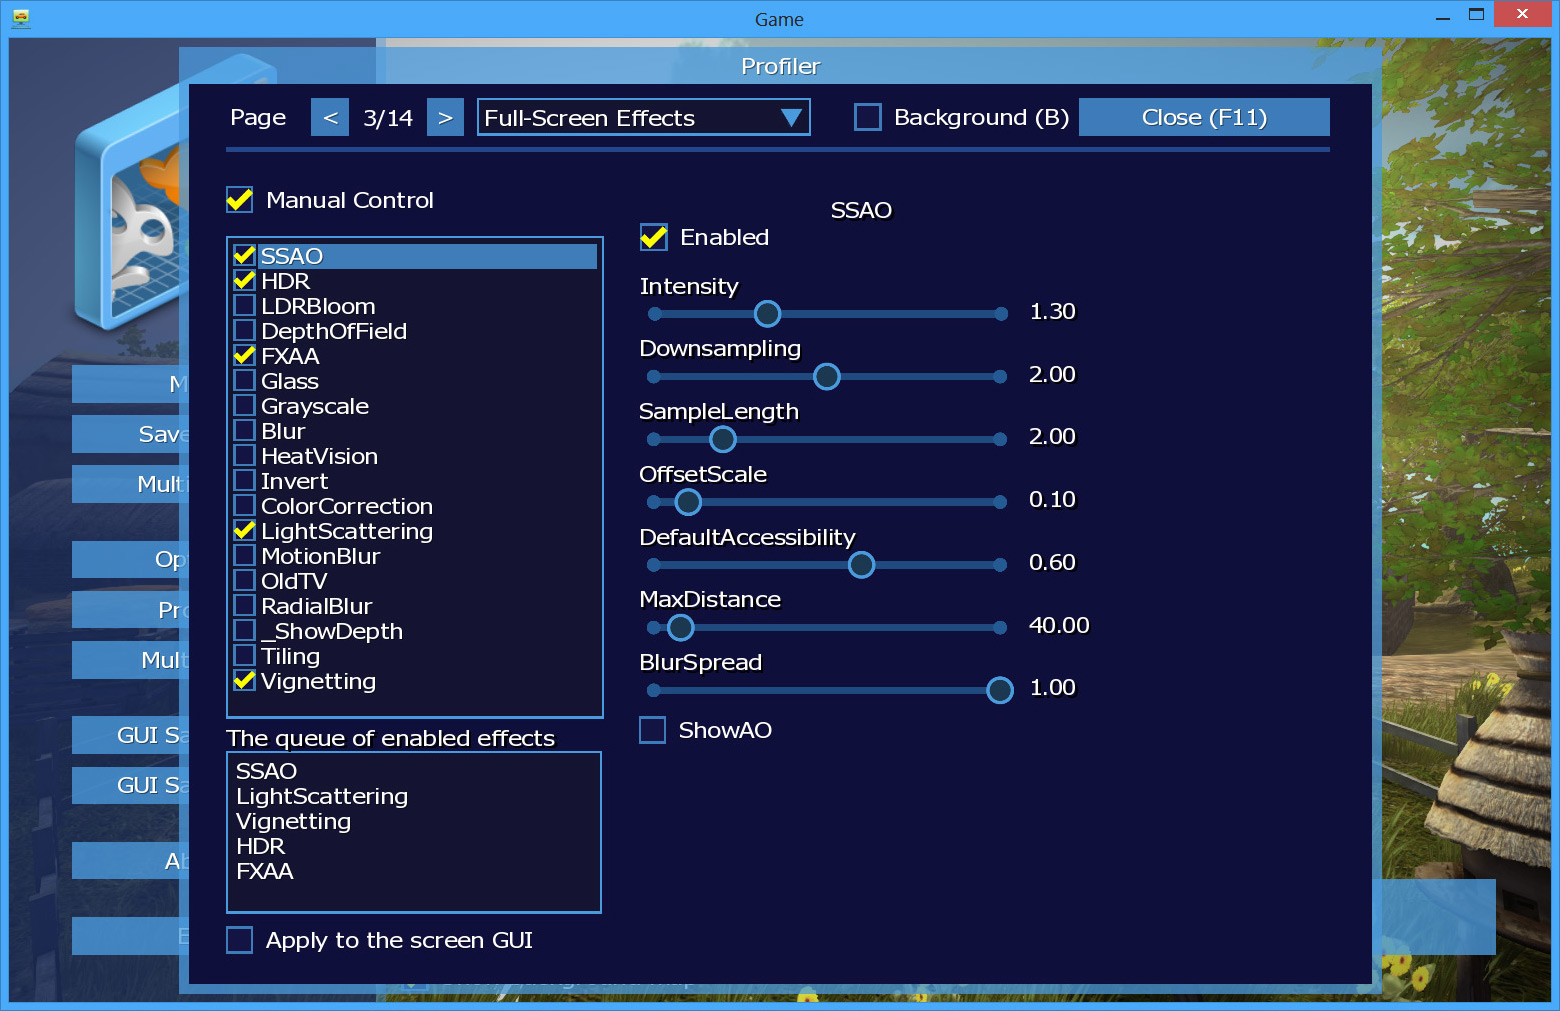Go to the previous Profiler page
This screenshot has height=1011, width=1560.
tap(330, 118)
